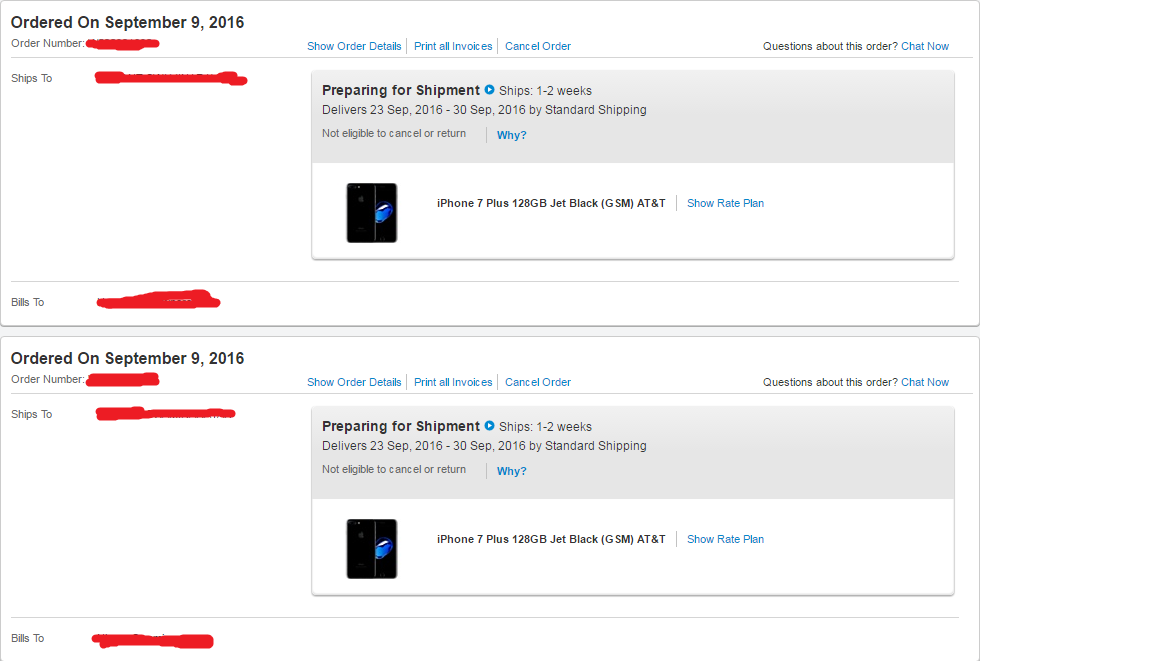The height and width of the screenshot is (661, 1152).
Task: Click second iPhone 7 Plus 128GB Jet Black title
Action: 551,539
